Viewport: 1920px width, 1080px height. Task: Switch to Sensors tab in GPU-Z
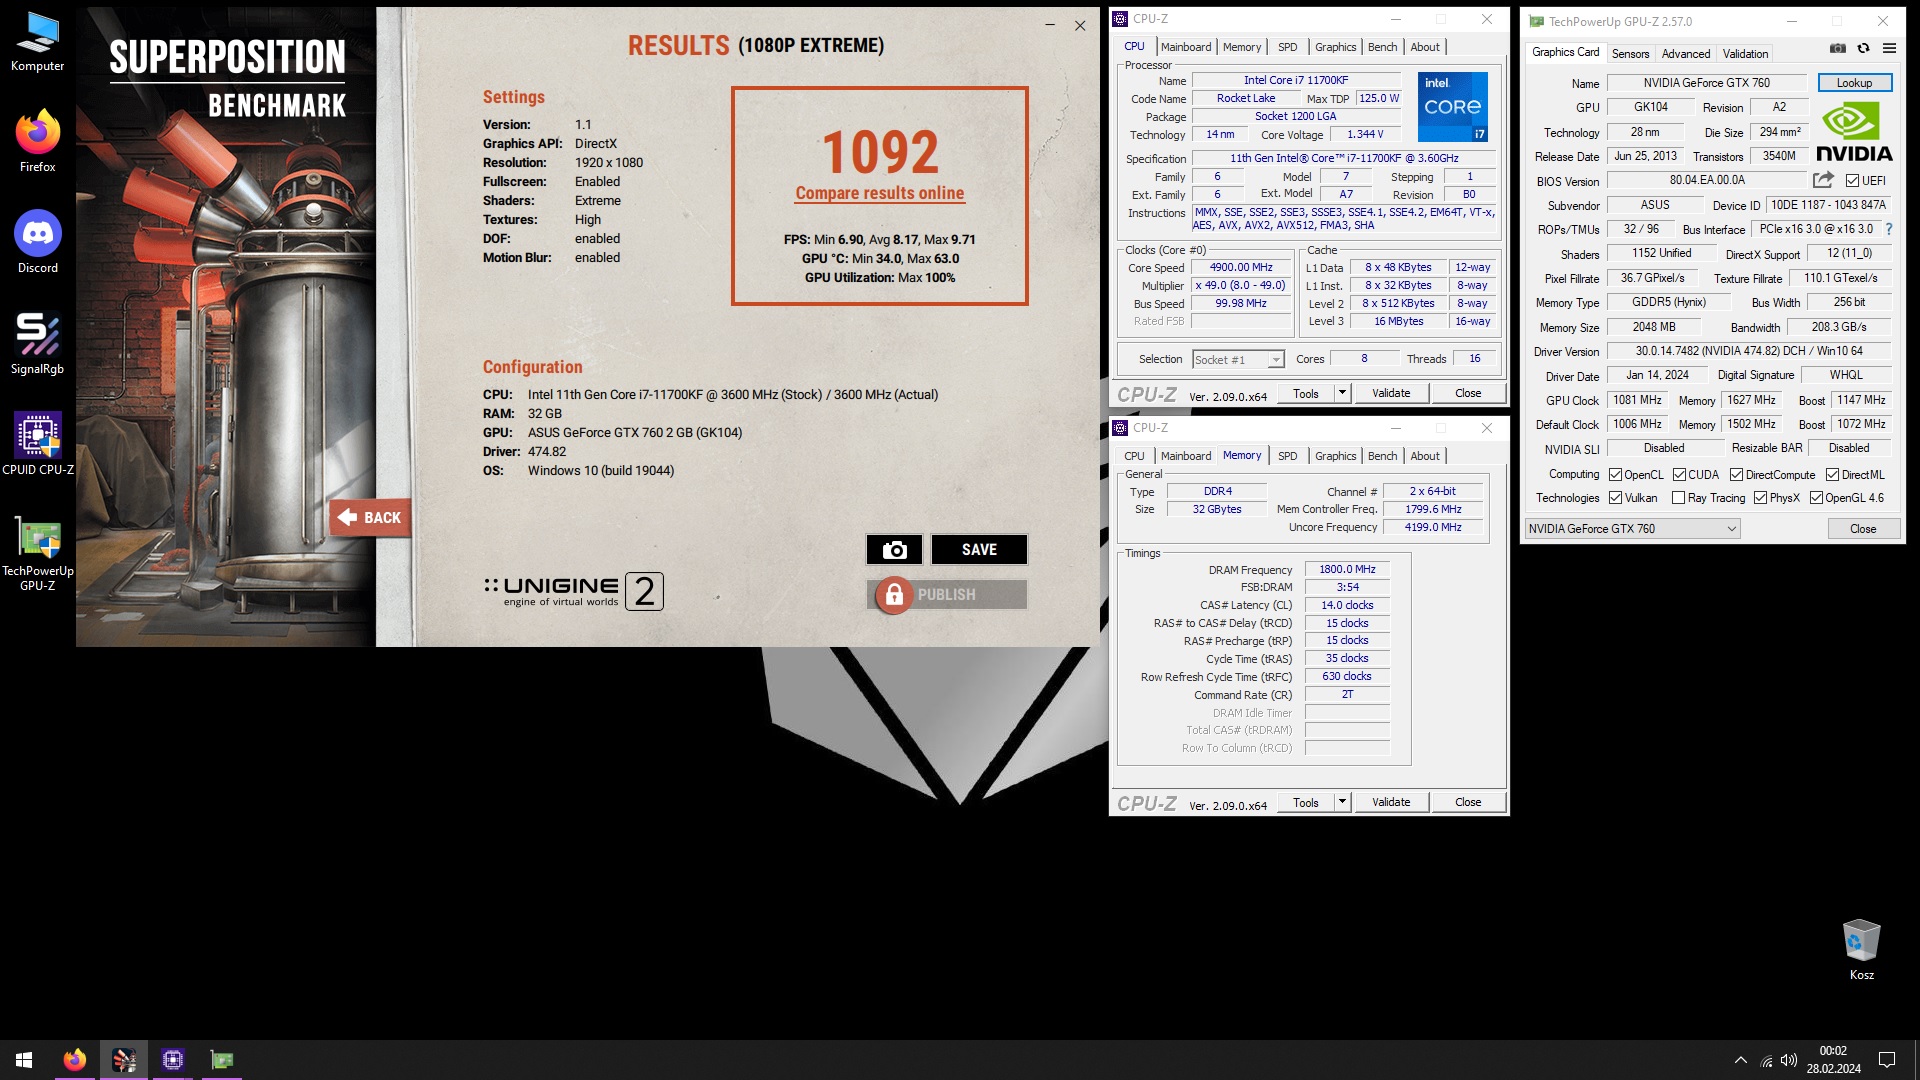pos(1630,54)
